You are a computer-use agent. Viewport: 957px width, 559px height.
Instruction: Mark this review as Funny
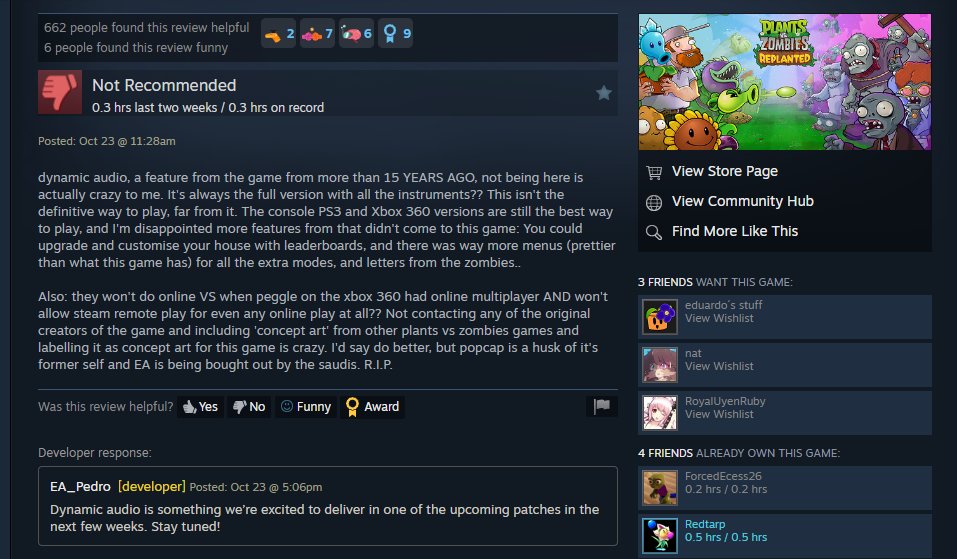(306, 406)
